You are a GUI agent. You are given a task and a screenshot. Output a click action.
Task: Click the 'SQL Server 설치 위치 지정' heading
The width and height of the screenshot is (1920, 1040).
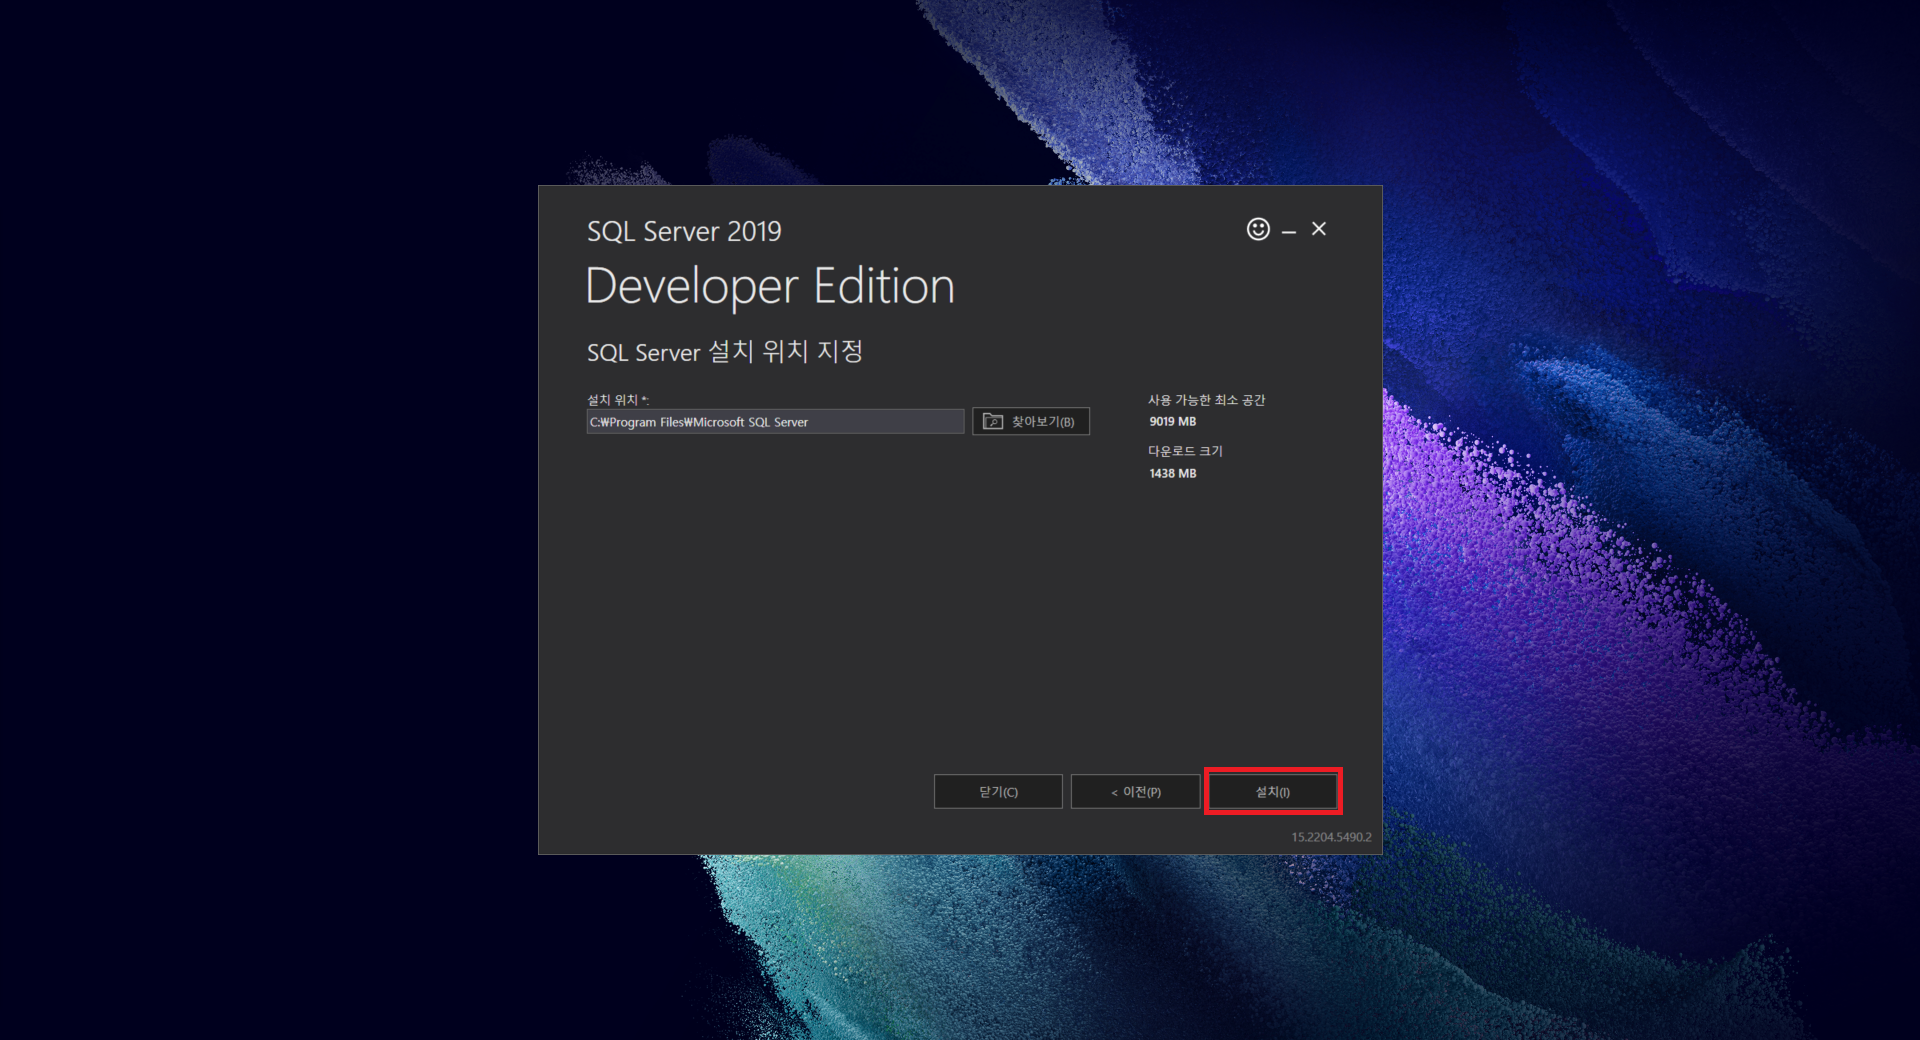click(x=724, y=352)
